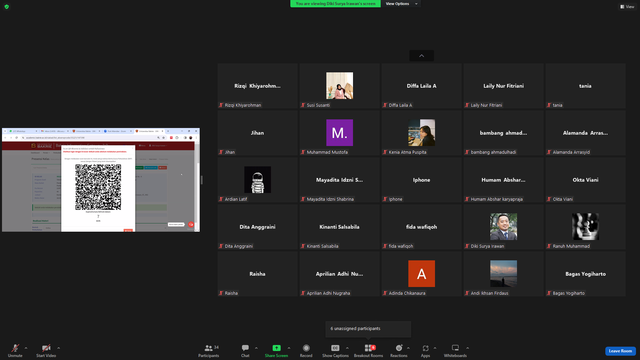
Task: Click the muted mic icon beside Susi Susanti
Action: pyautogui.click(x=303, y=105)
